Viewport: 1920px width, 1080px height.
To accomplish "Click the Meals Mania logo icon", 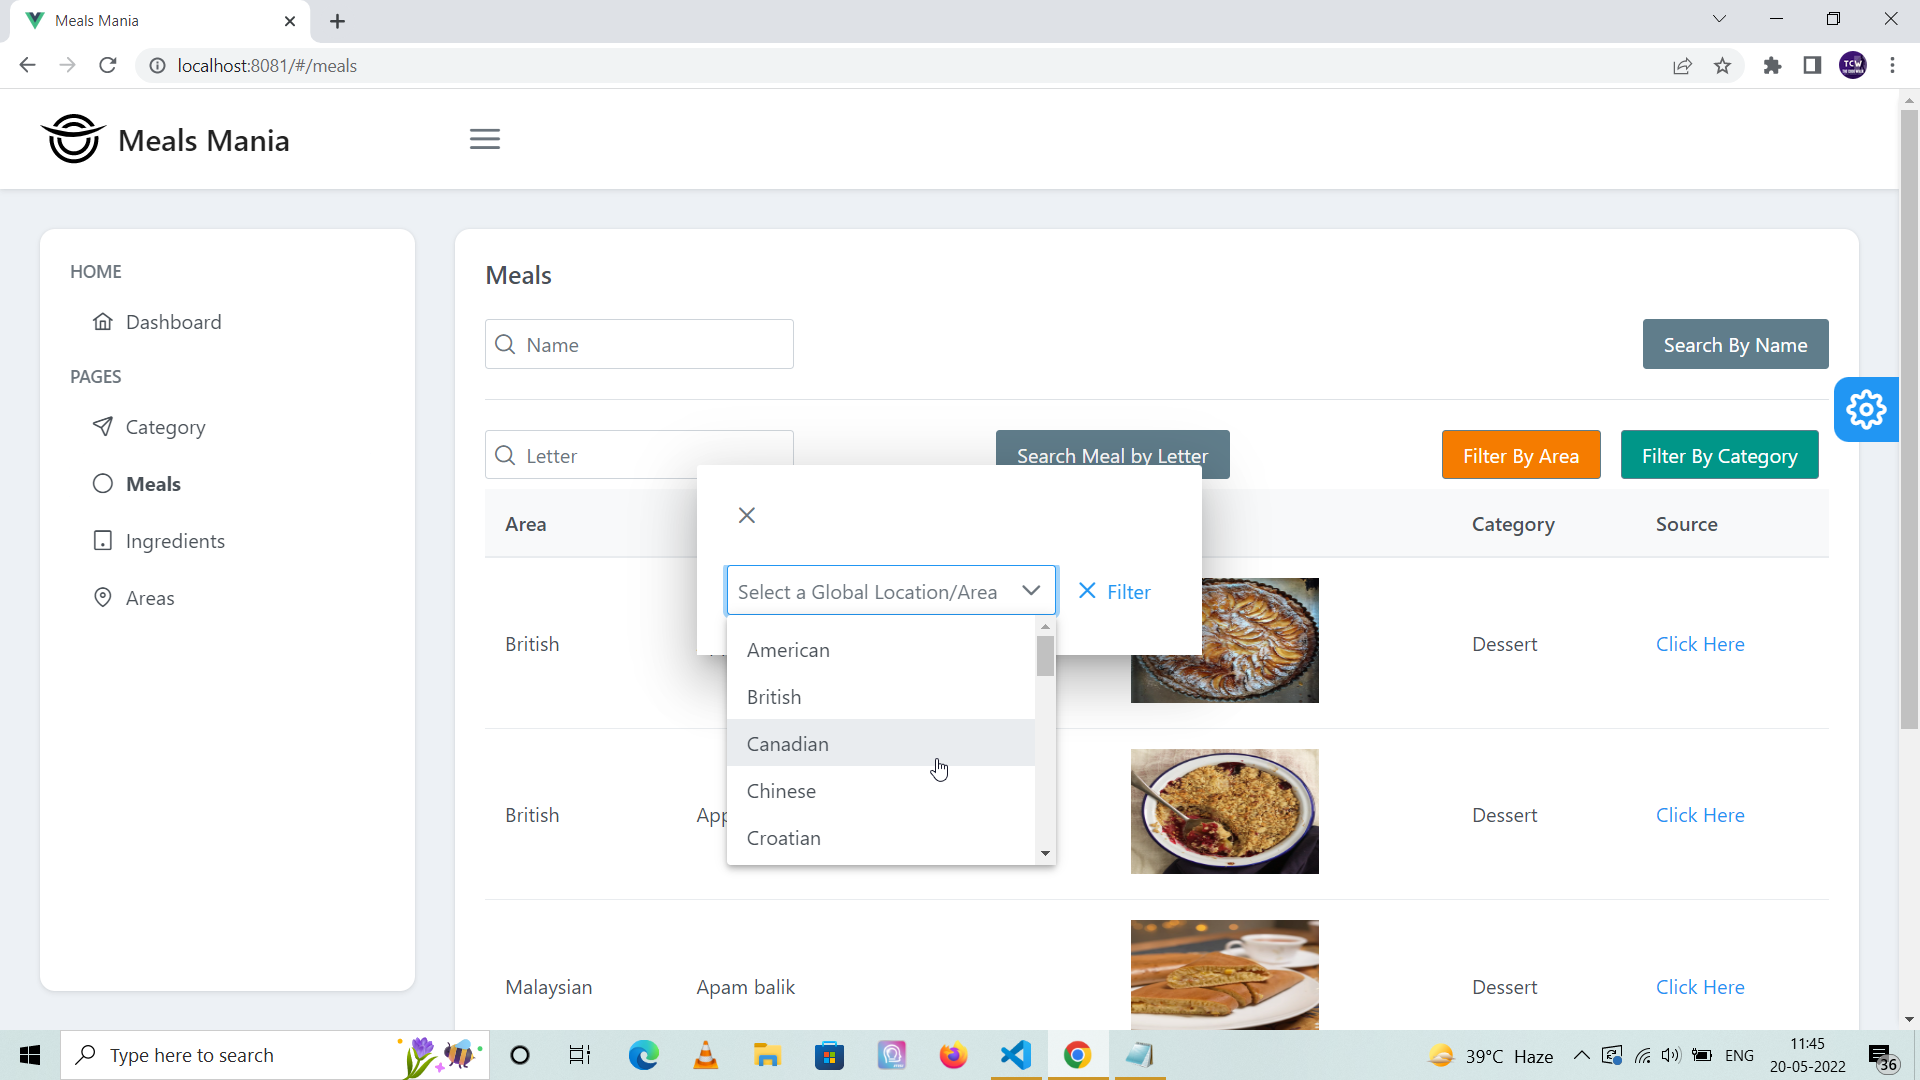I will tap(73, 139).
